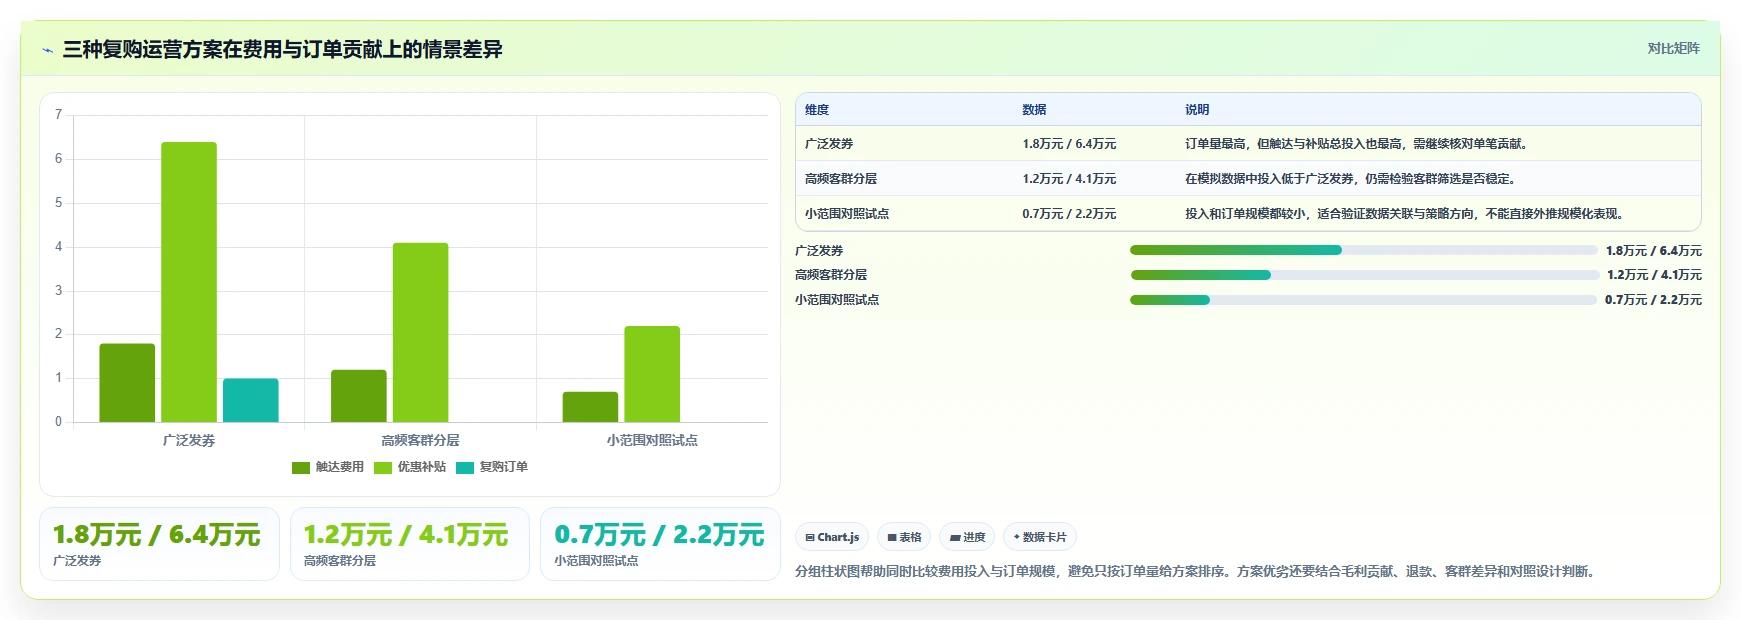Image resolution: width=1741 pixels, height=620 pixels.
Task: Click the 说明 column header
Action: pos(1197,110)
